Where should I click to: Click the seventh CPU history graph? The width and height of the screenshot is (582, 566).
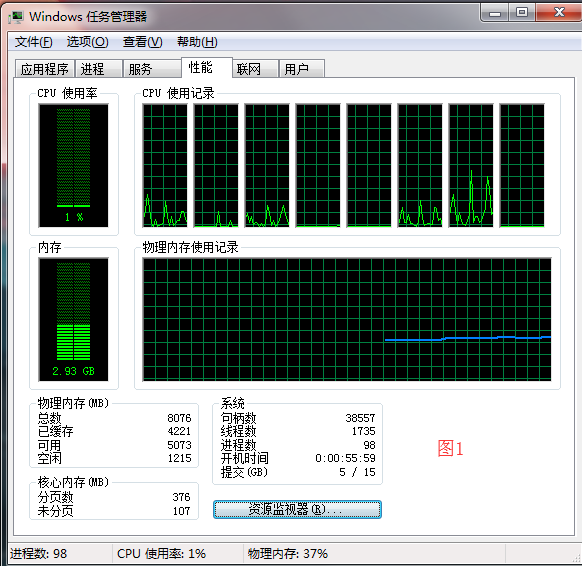tap(471, 166)
